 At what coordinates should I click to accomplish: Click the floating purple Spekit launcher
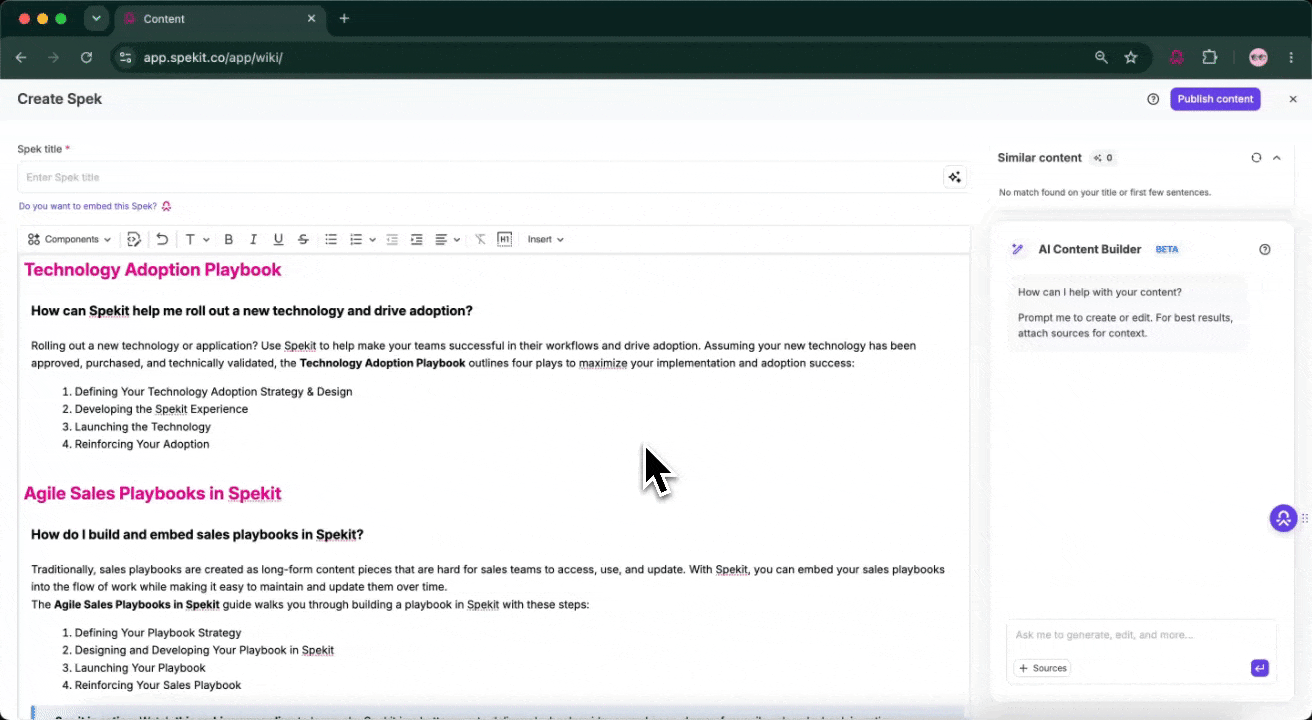(x=1283, y=518)
